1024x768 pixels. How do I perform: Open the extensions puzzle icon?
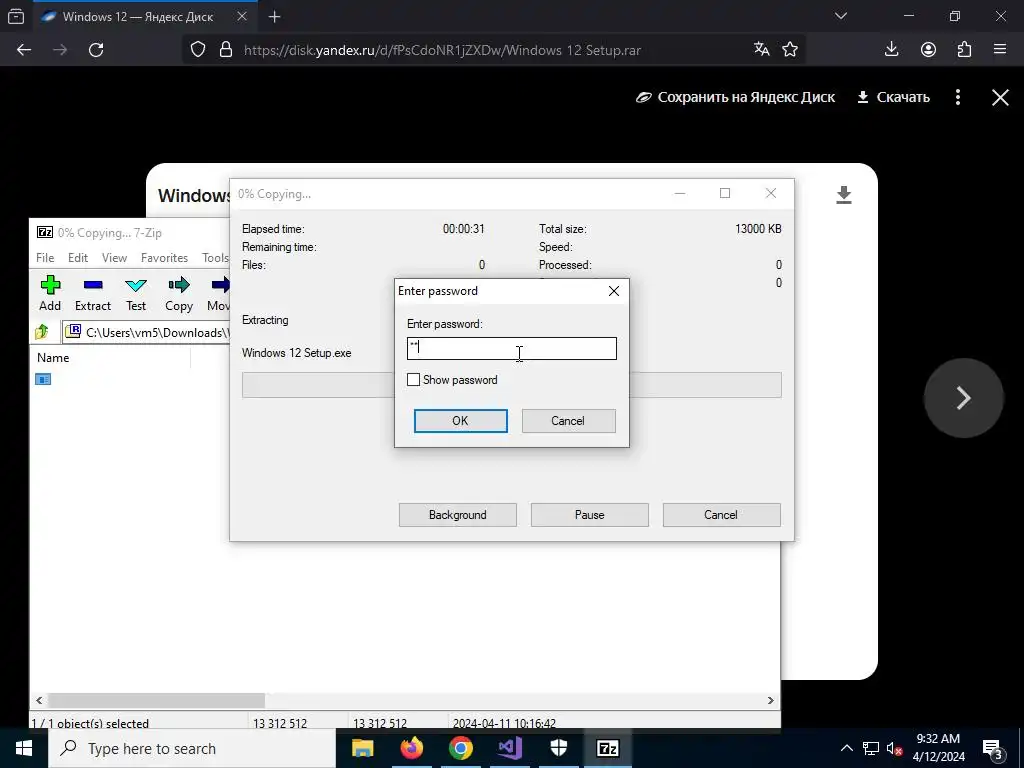[x=964, y=49]
